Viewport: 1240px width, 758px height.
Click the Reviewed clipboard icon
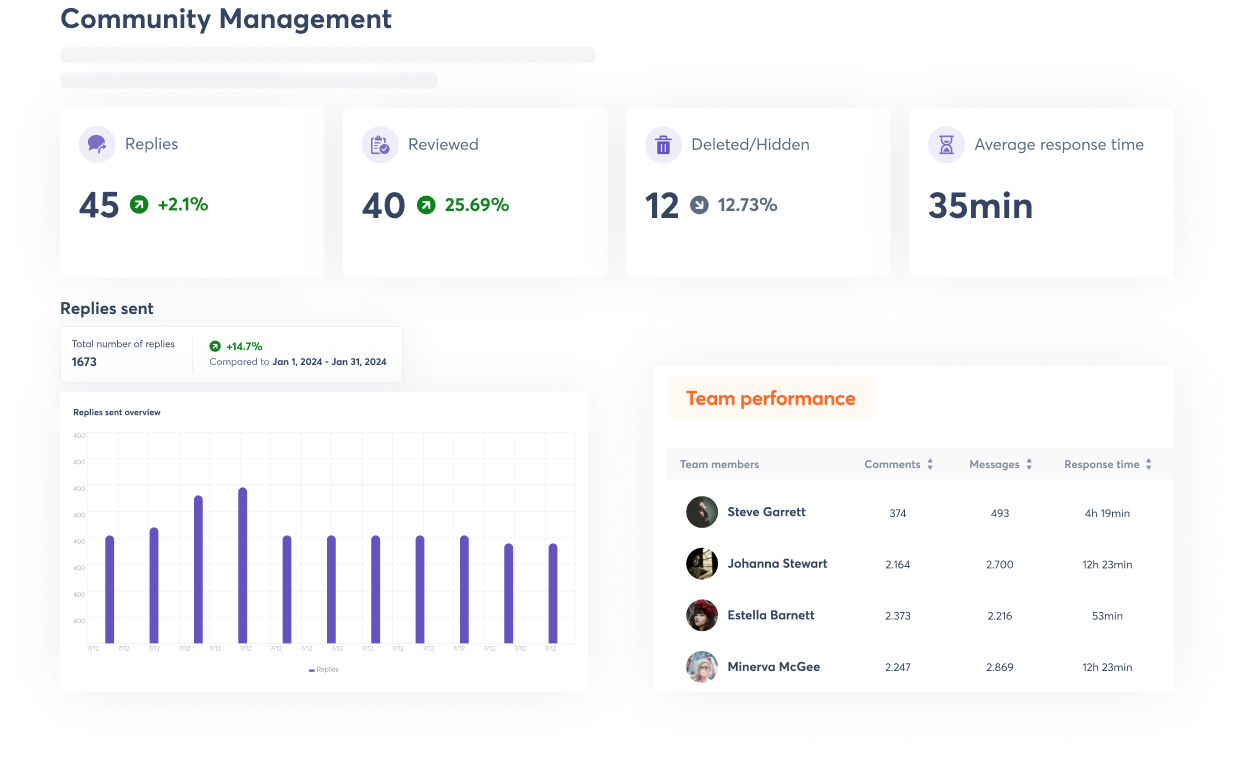(380, 145)
